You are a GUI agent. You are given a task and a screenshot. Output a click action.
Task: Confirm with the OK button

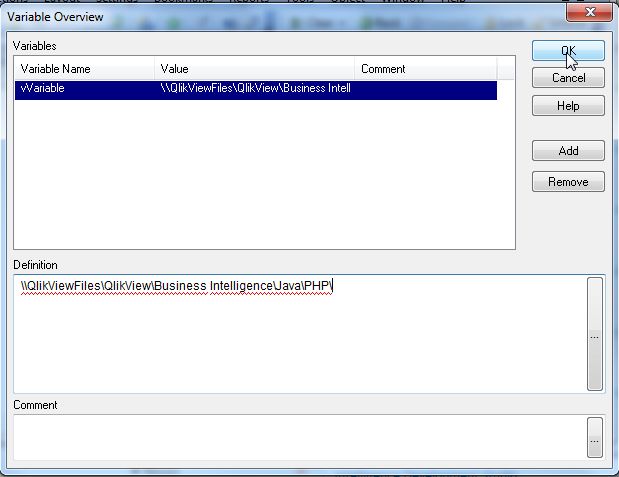click(568, 51)
